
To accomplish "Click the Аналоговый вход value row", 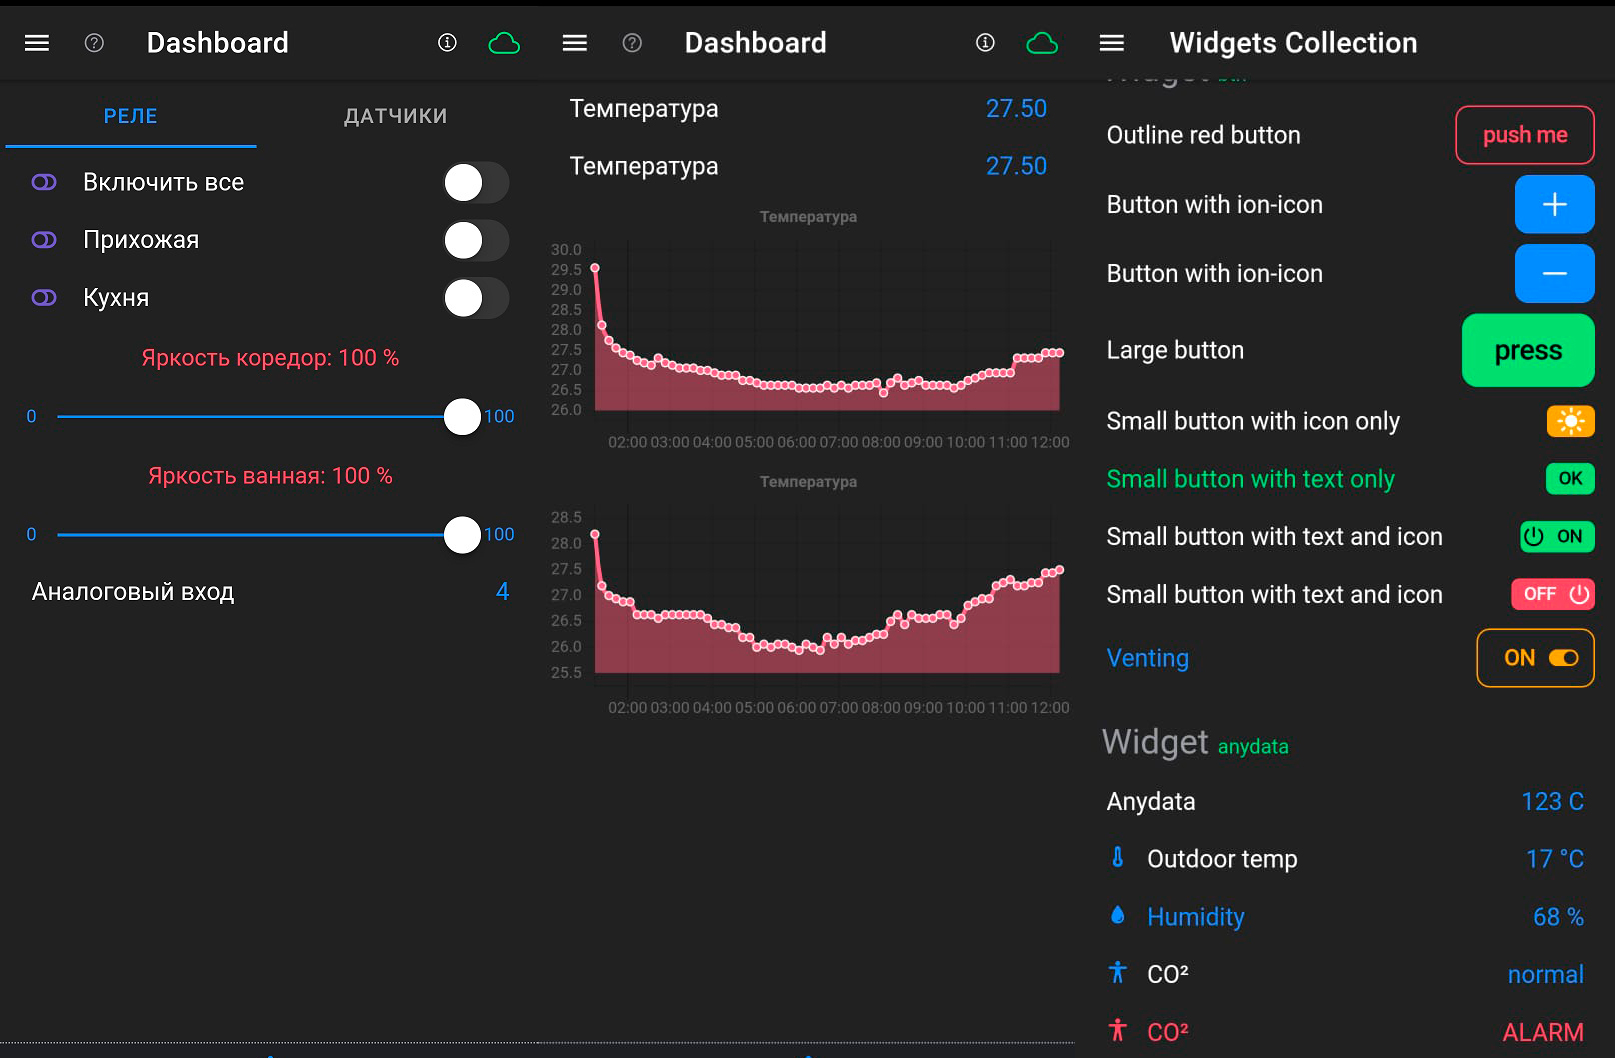I will (x=270, y=592).
